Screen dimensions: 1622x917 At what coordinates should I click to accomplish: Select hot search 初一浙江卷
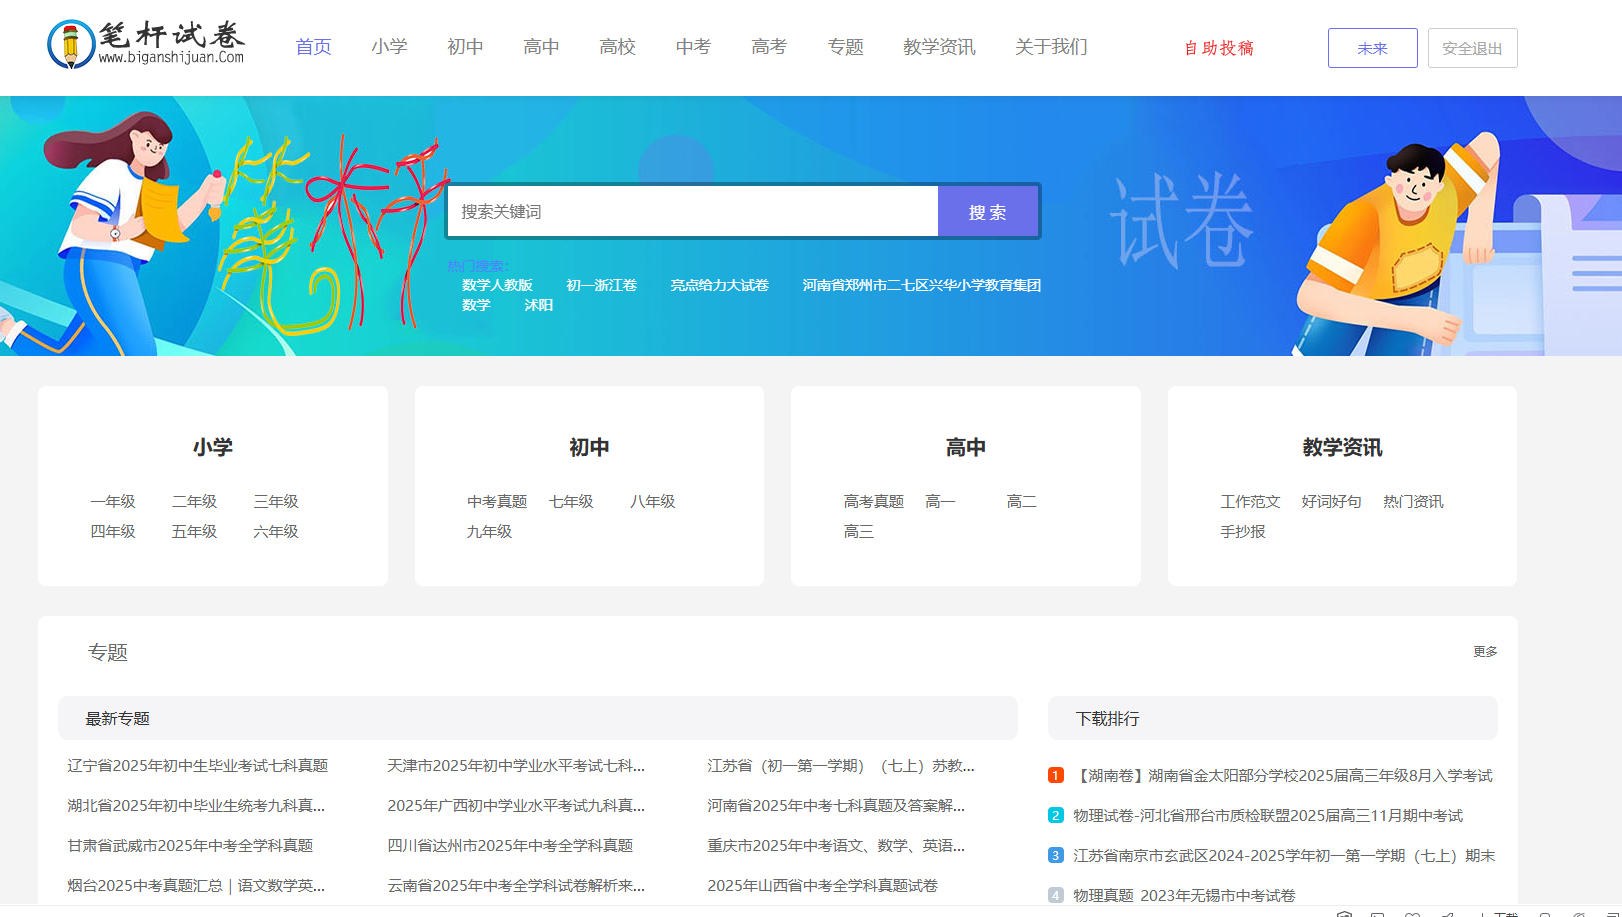[x=601, y=285]
